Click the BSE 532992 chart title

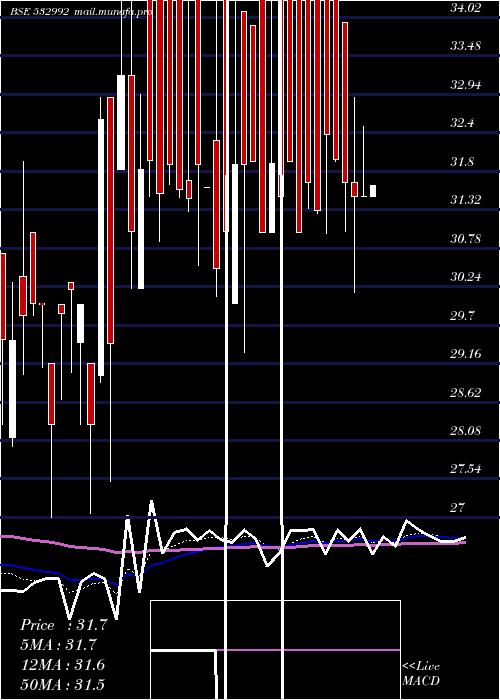click(x=39, y=12)
